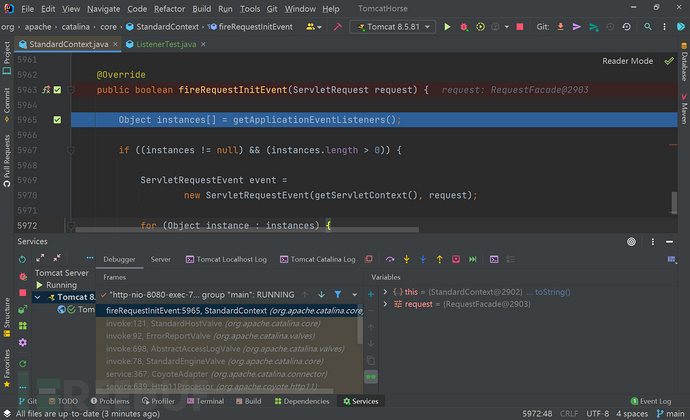This screenshot has height=420, width=690.
Task: Click the Debug bug icon in the toolbar
Action: click(463, 26)
